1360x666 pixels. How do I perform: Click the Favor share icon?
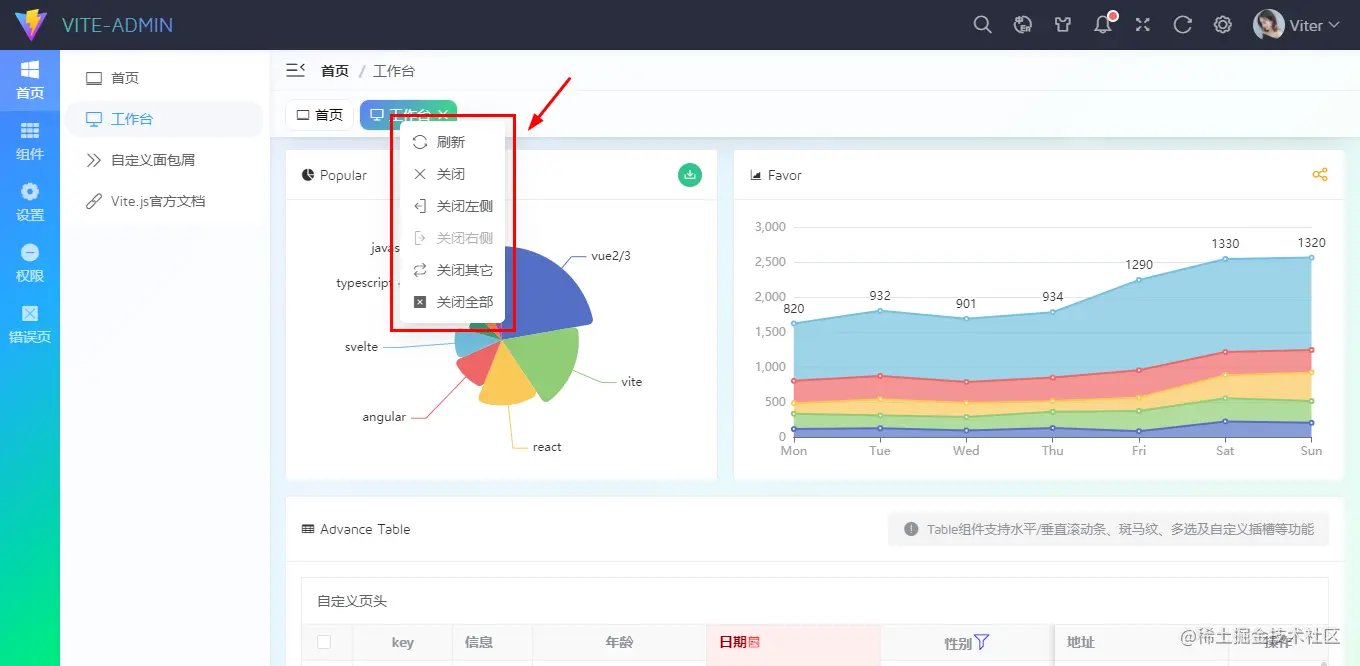click(1320, 175)
